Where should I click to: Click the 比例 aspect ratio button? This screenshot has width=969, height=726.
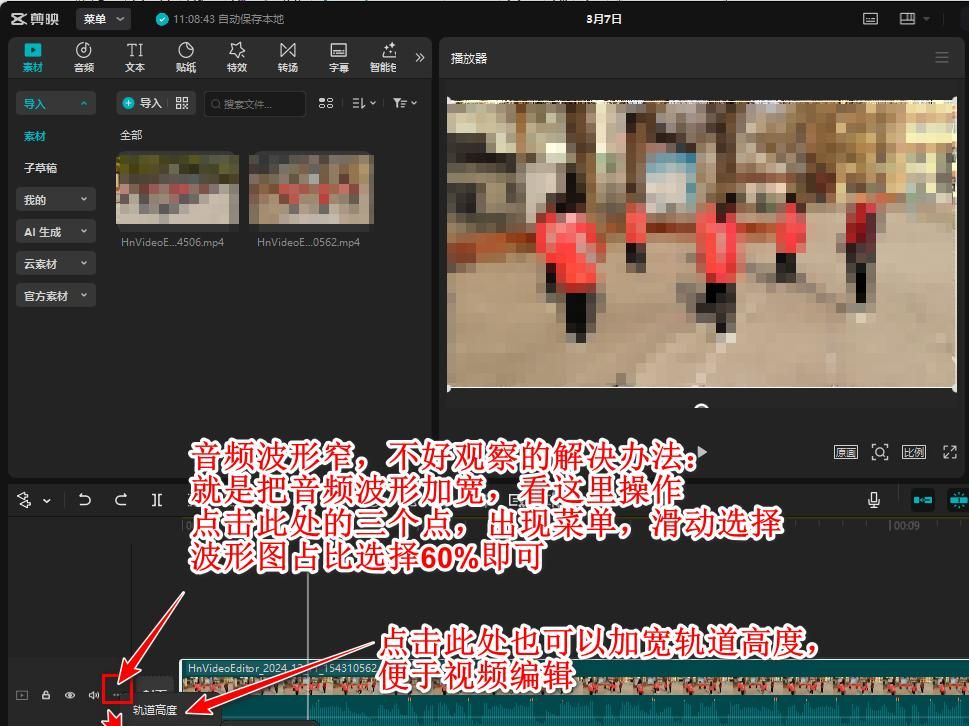[x=914, y=452]
